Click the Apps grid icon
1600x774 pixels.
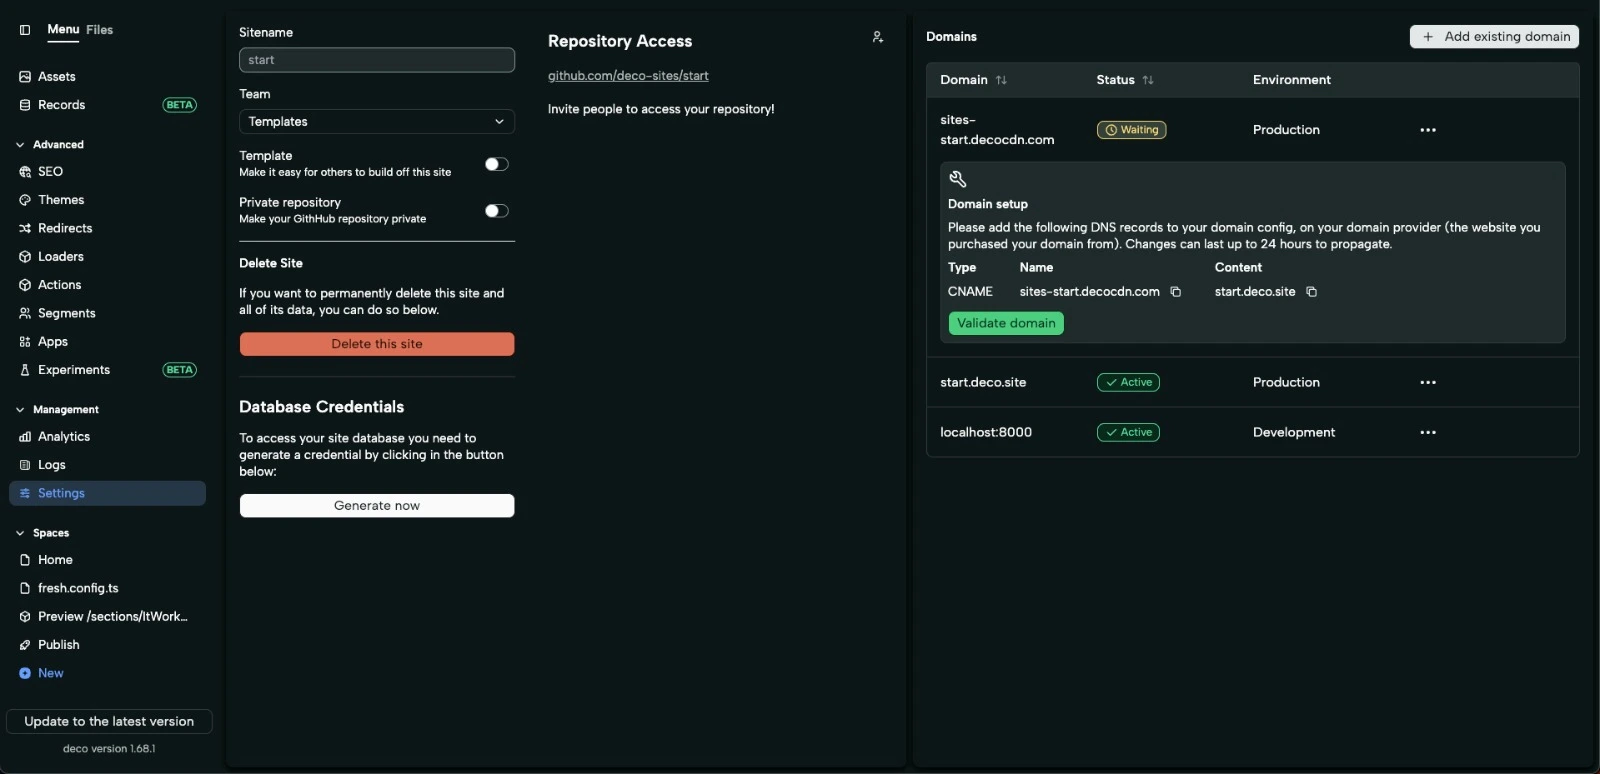click(x=25, y=342)
